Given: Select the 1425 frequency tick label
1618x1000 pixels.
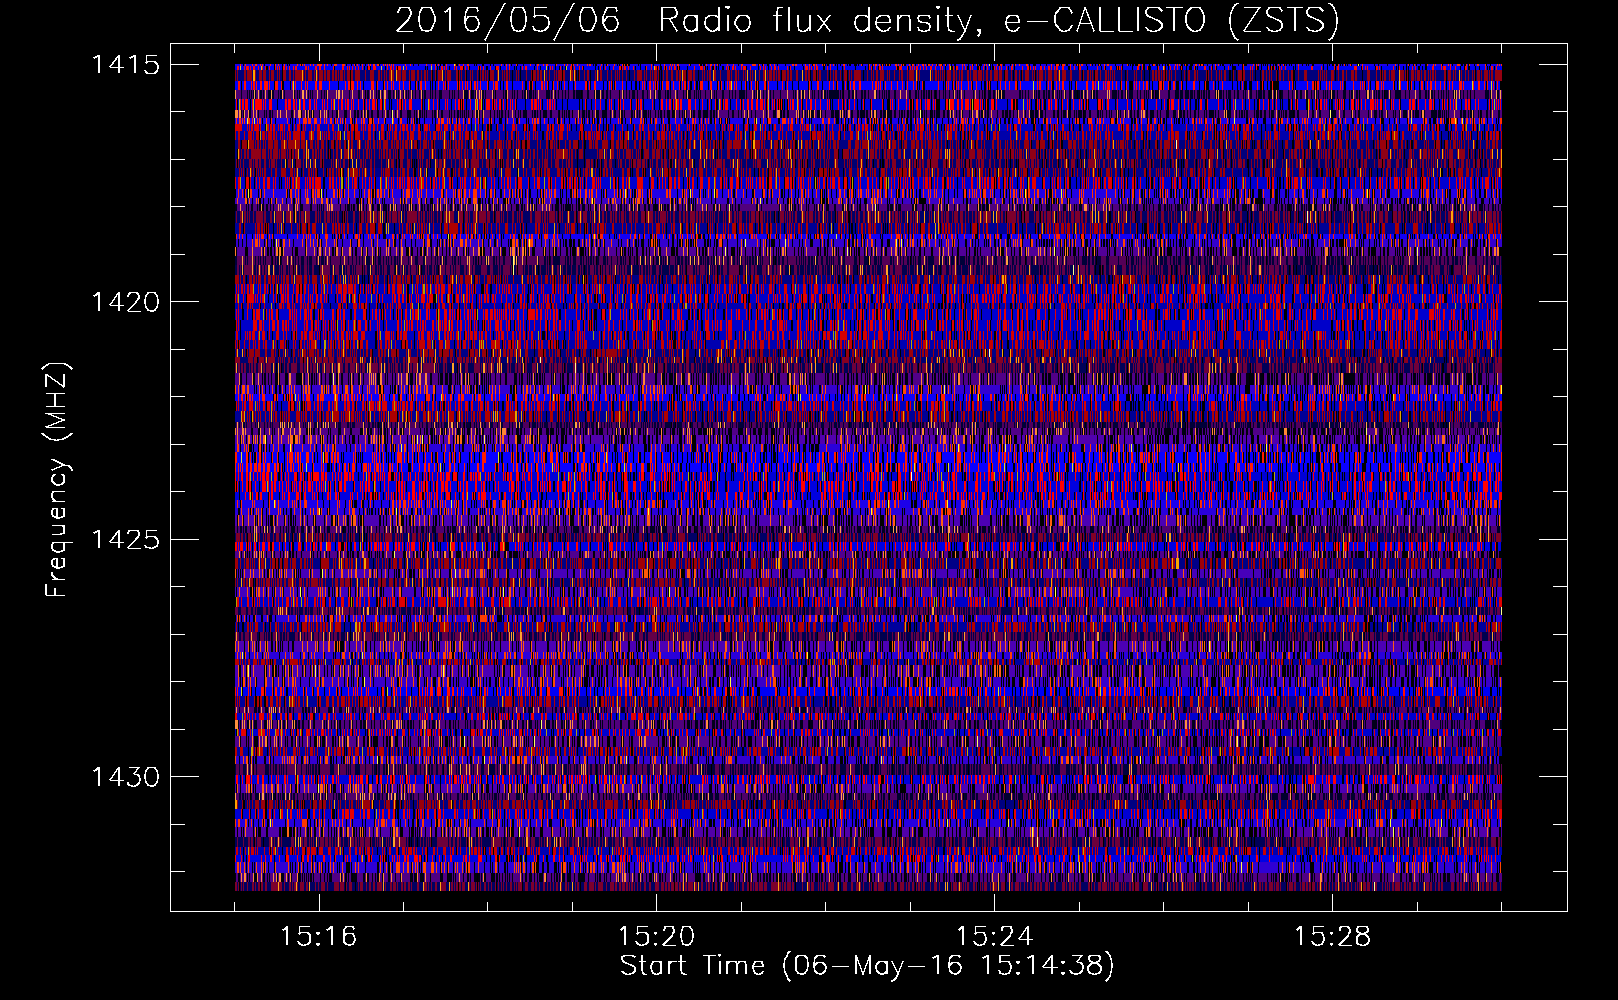Looking at the screenshot, I should coord(126,540).
